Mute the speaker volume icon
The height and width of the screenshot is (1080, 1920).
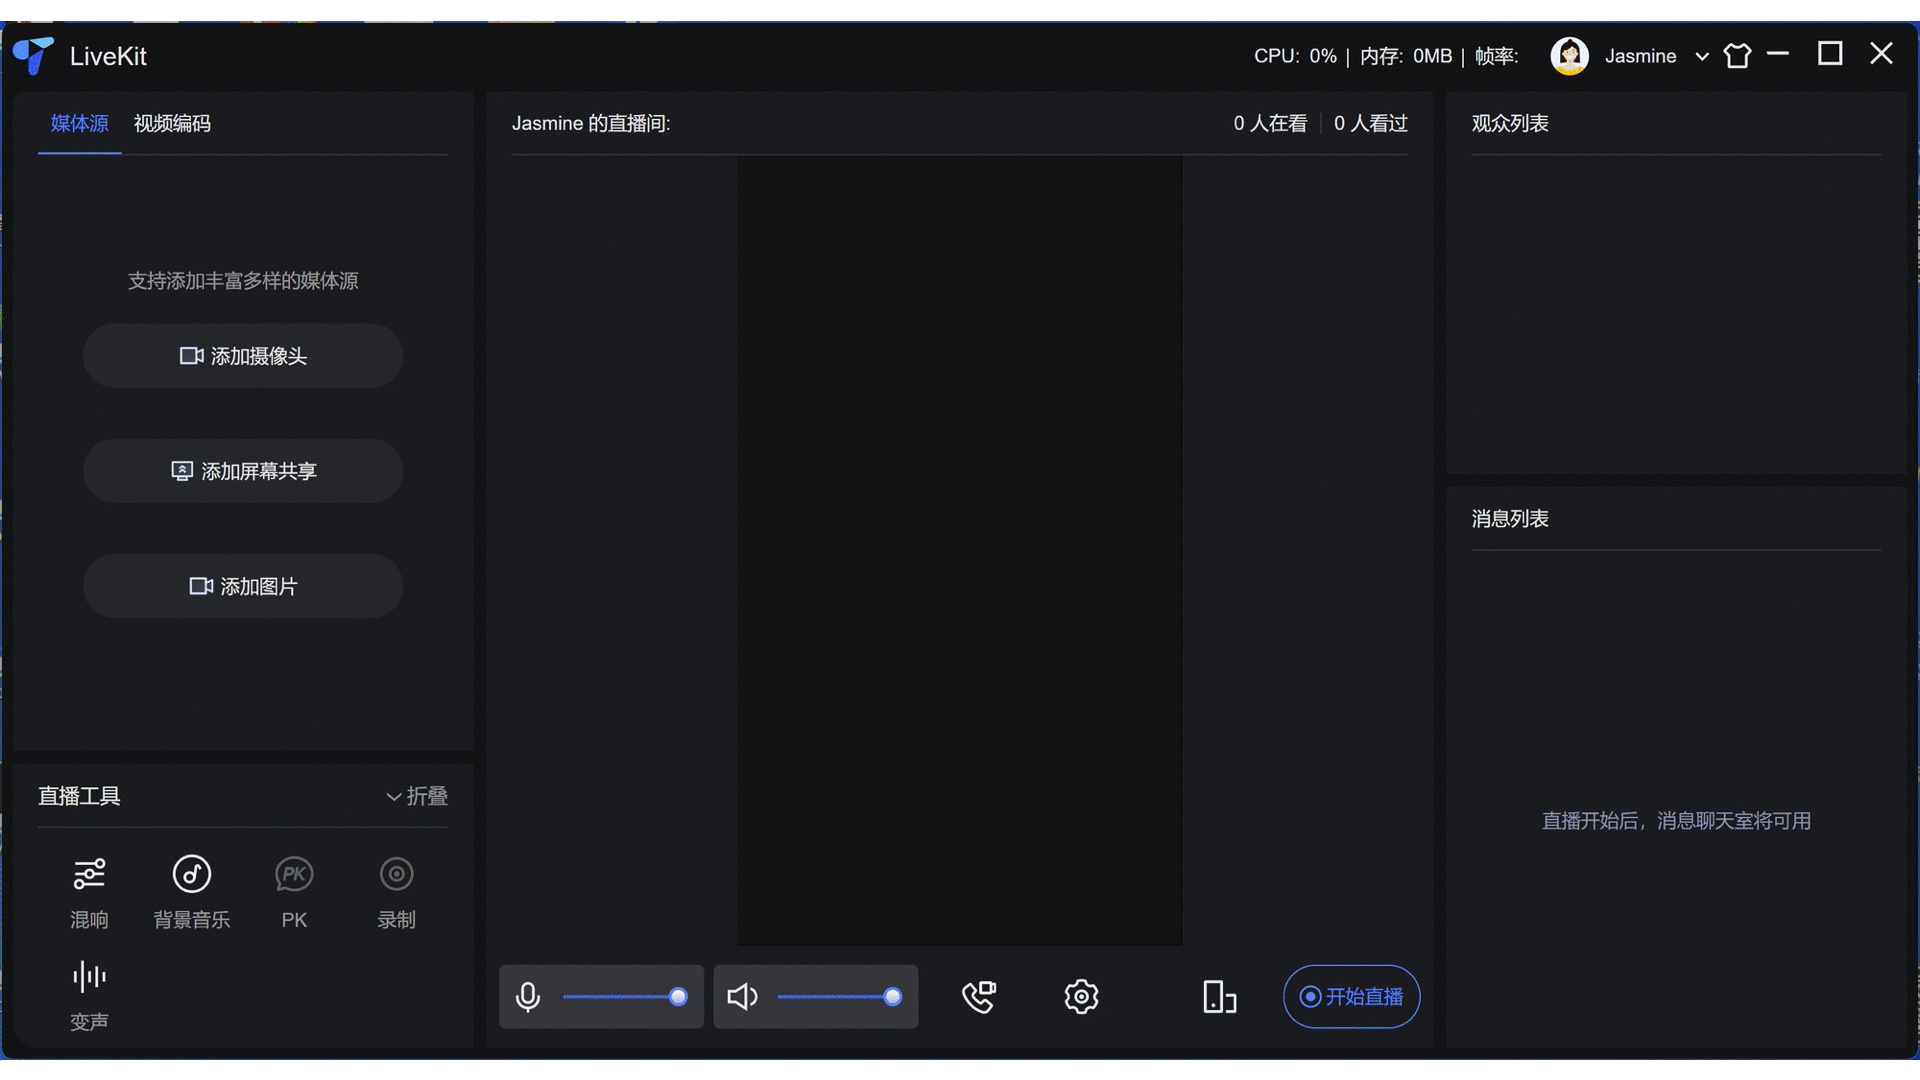742,997
